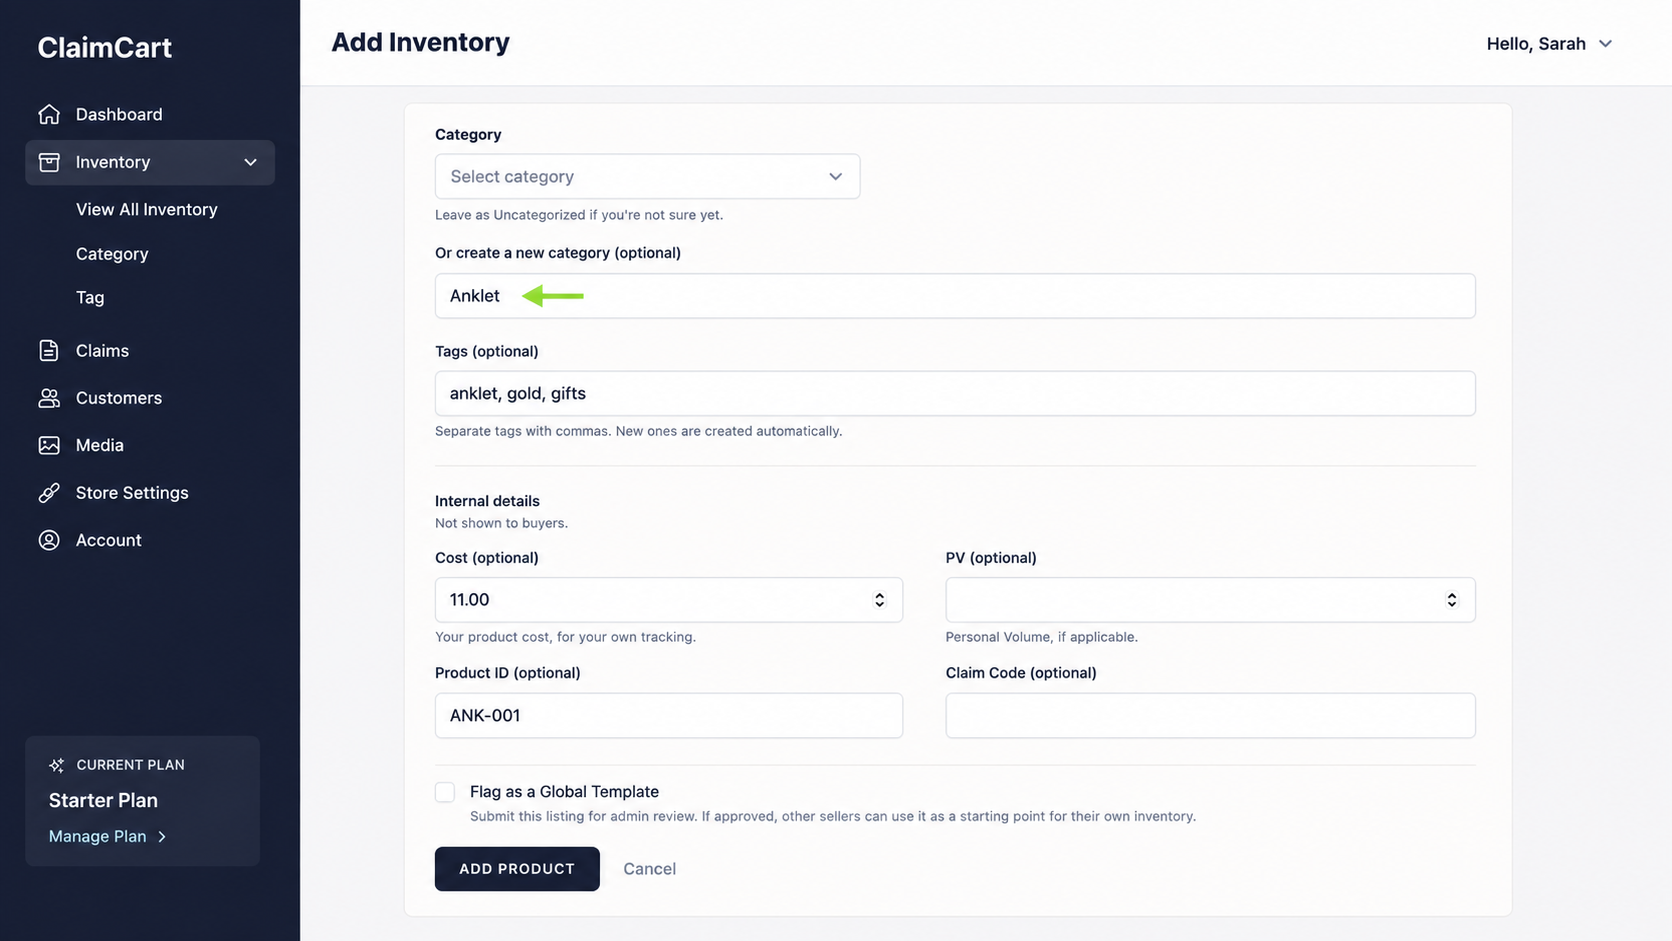The image size is (1672, 941).
Task: Focus the Cost input showing 11.00
Action: [x=669, y=600]
